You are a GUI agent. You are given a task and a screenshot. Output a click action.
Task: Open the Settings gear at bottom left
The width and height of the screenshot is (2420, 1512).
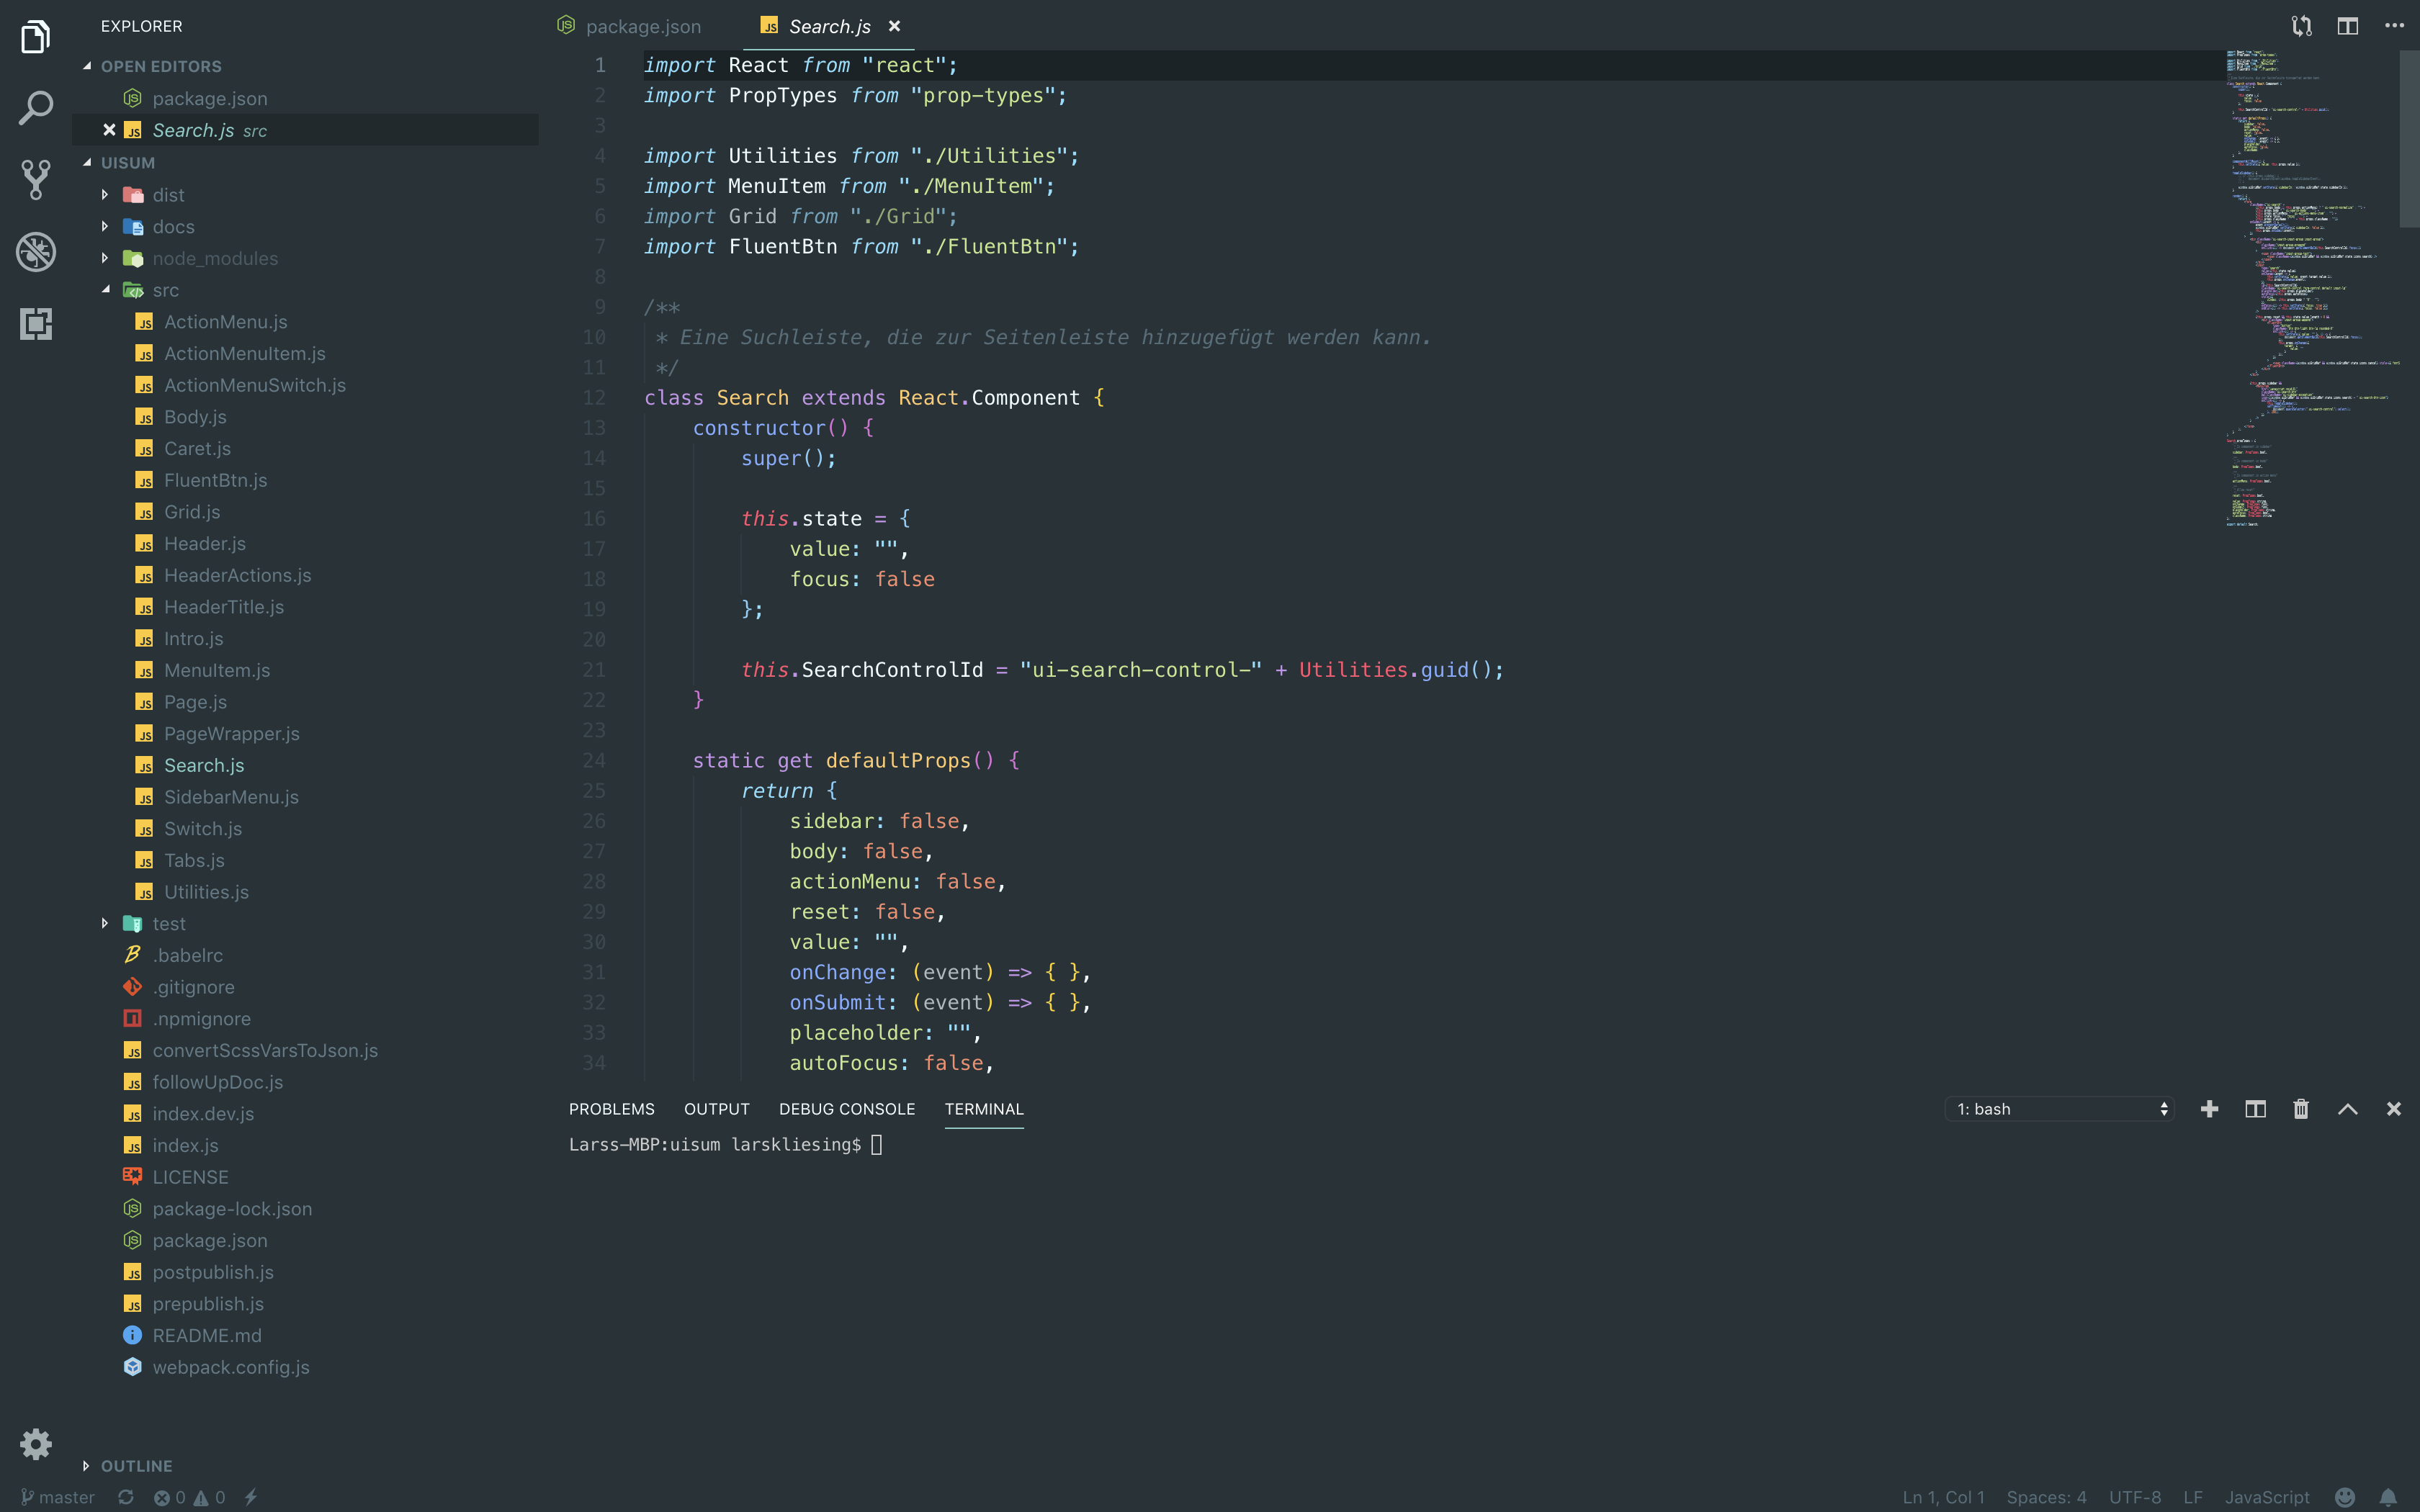coord(36,1444)
